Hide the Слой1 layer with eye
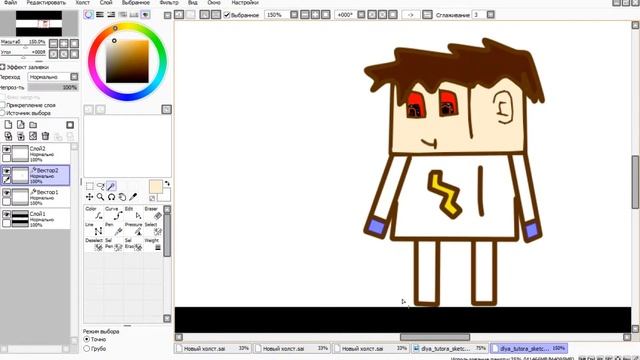Viewport: 640px width, 360px height. 7,214
